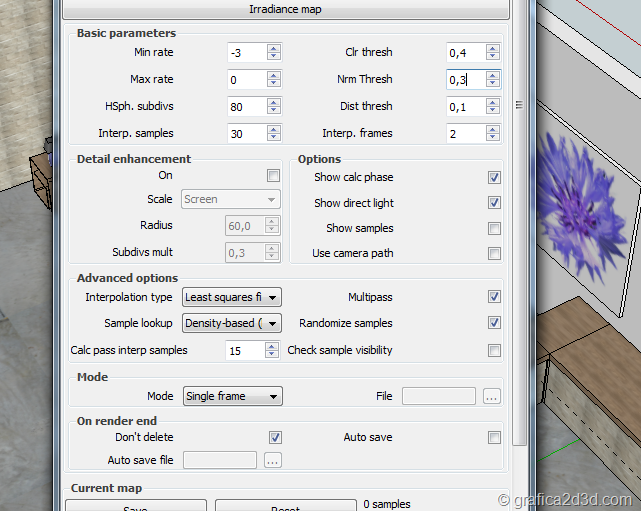Uncheck Show calc phase option
Image resolution: width=641 pixels, height=511 pixels.
tap(494, 177)
